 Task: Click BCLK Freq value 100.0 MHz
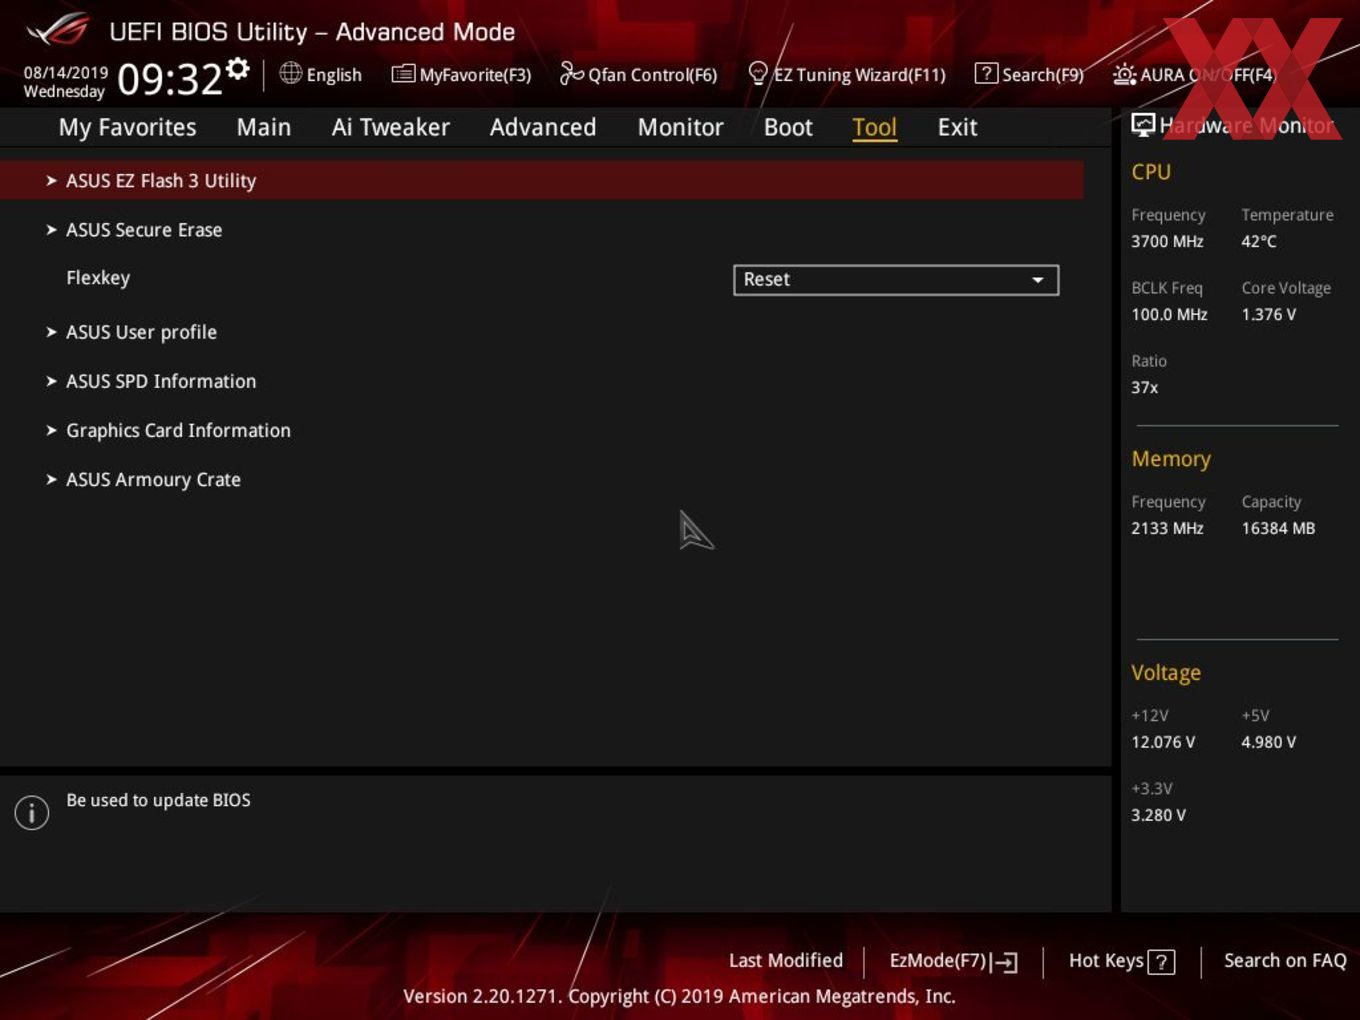(1169, 314)
